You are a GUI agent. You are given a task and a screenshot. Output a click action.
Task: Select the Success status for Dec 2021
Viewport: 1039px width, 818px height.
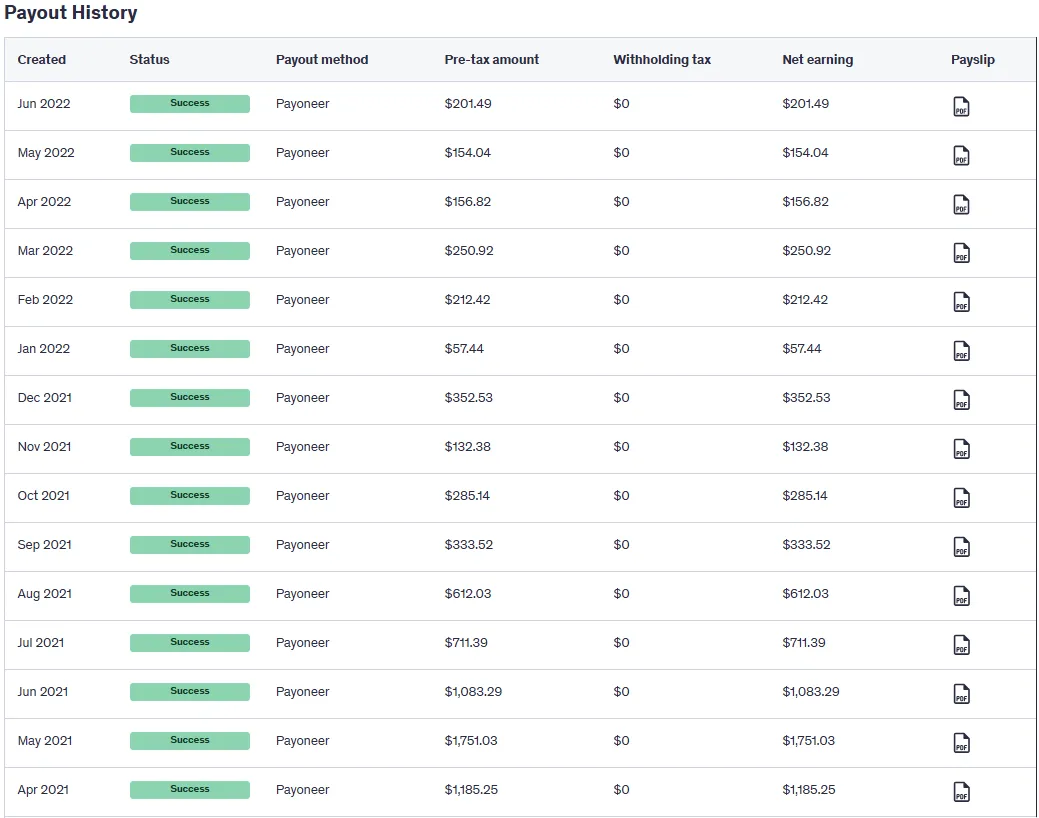coord(190,398)
